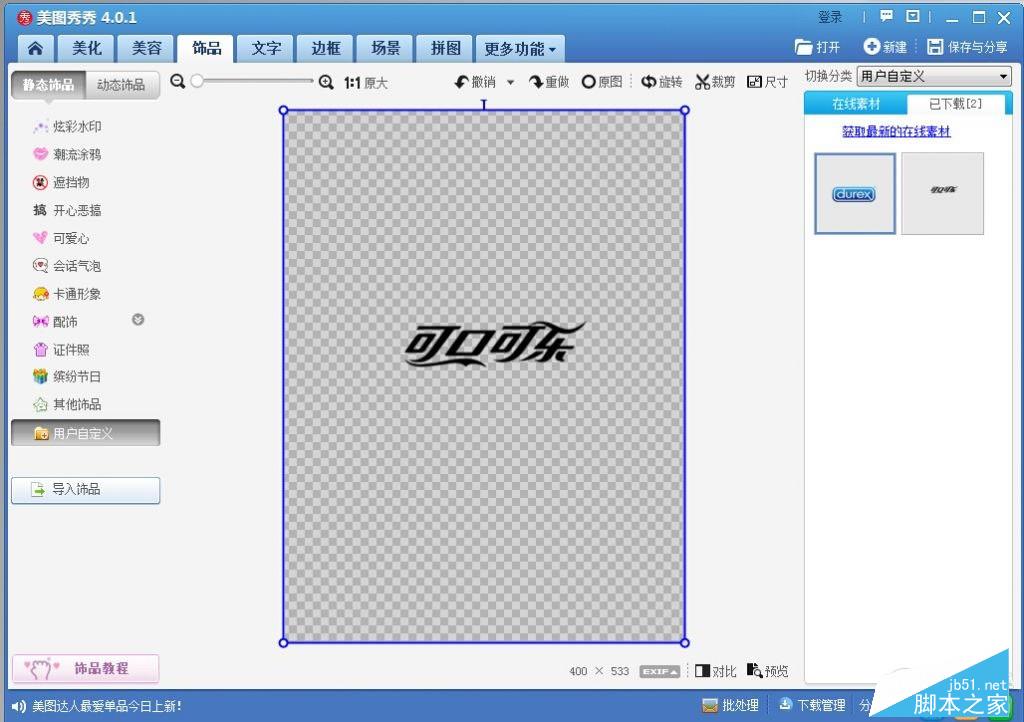Switch to 动态饰品 toggle

click(x=122, y=85)
